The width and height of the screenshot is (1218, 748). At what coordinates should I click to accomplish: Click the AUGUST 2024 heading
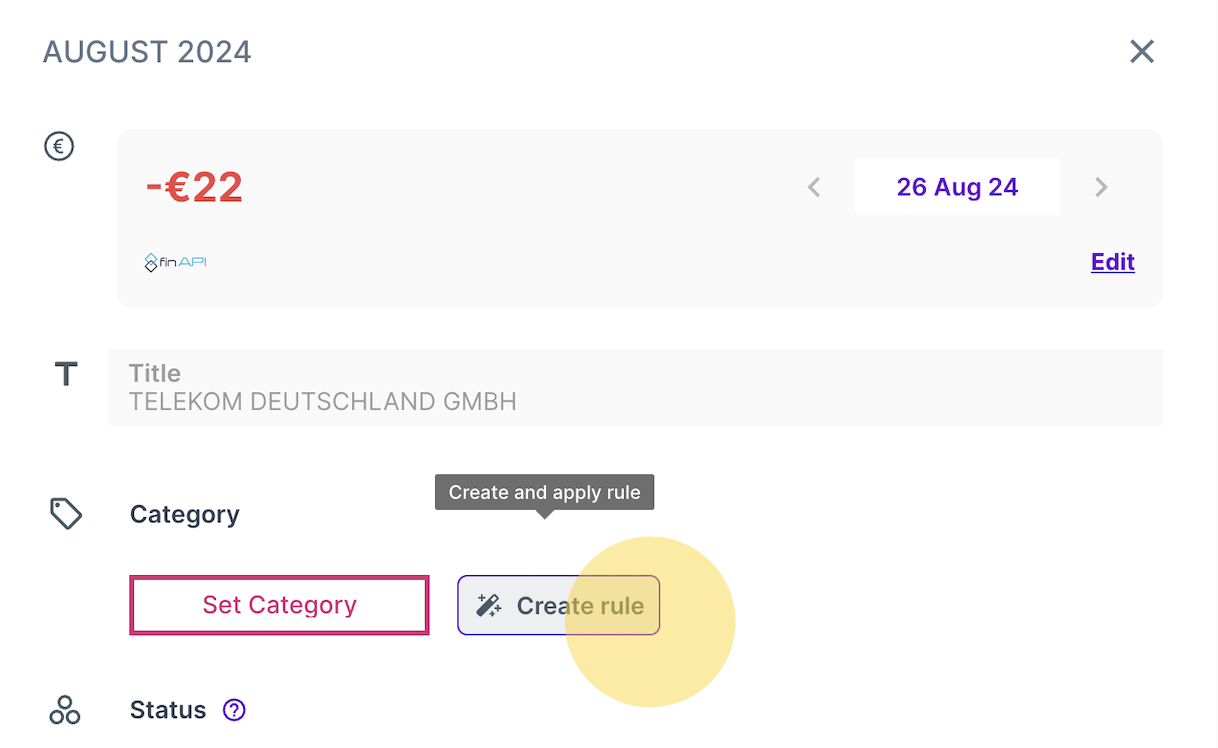147,51
